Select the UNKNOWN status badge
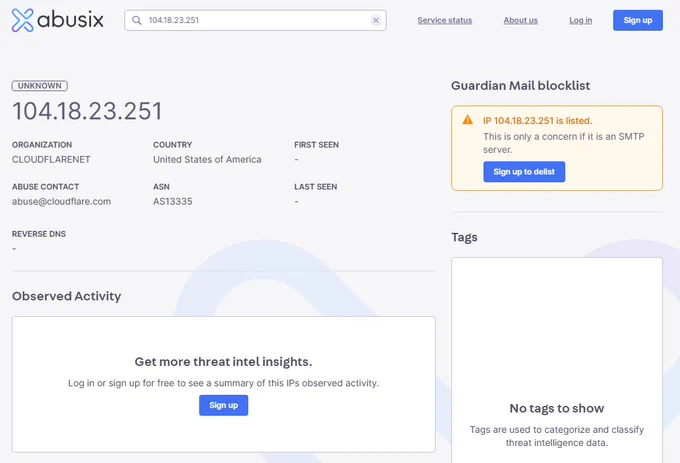680x463 pixels. (x=39, y=86)
